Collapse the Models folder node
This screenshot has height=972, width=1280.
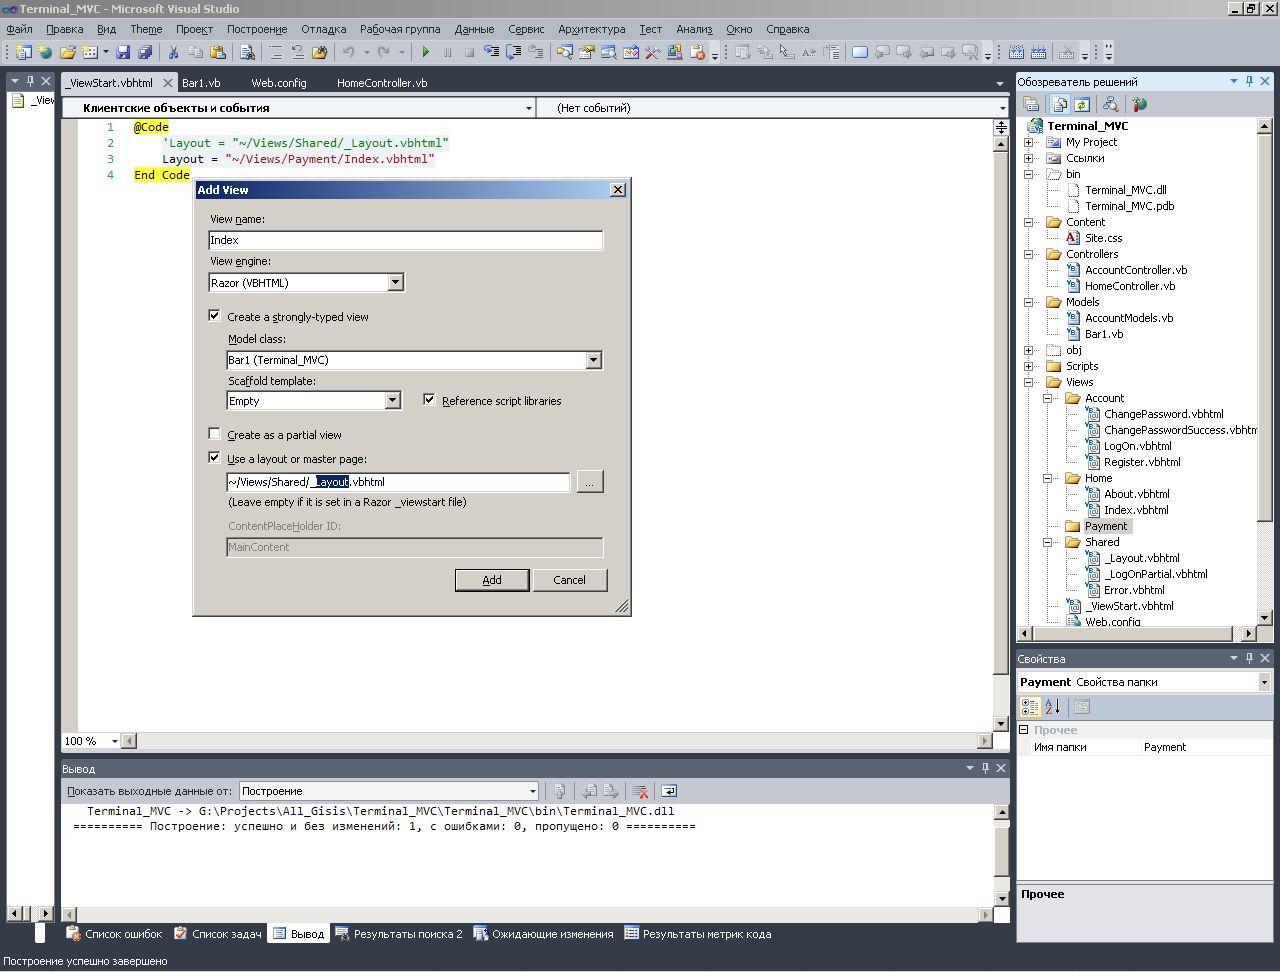coord(1028,302)
